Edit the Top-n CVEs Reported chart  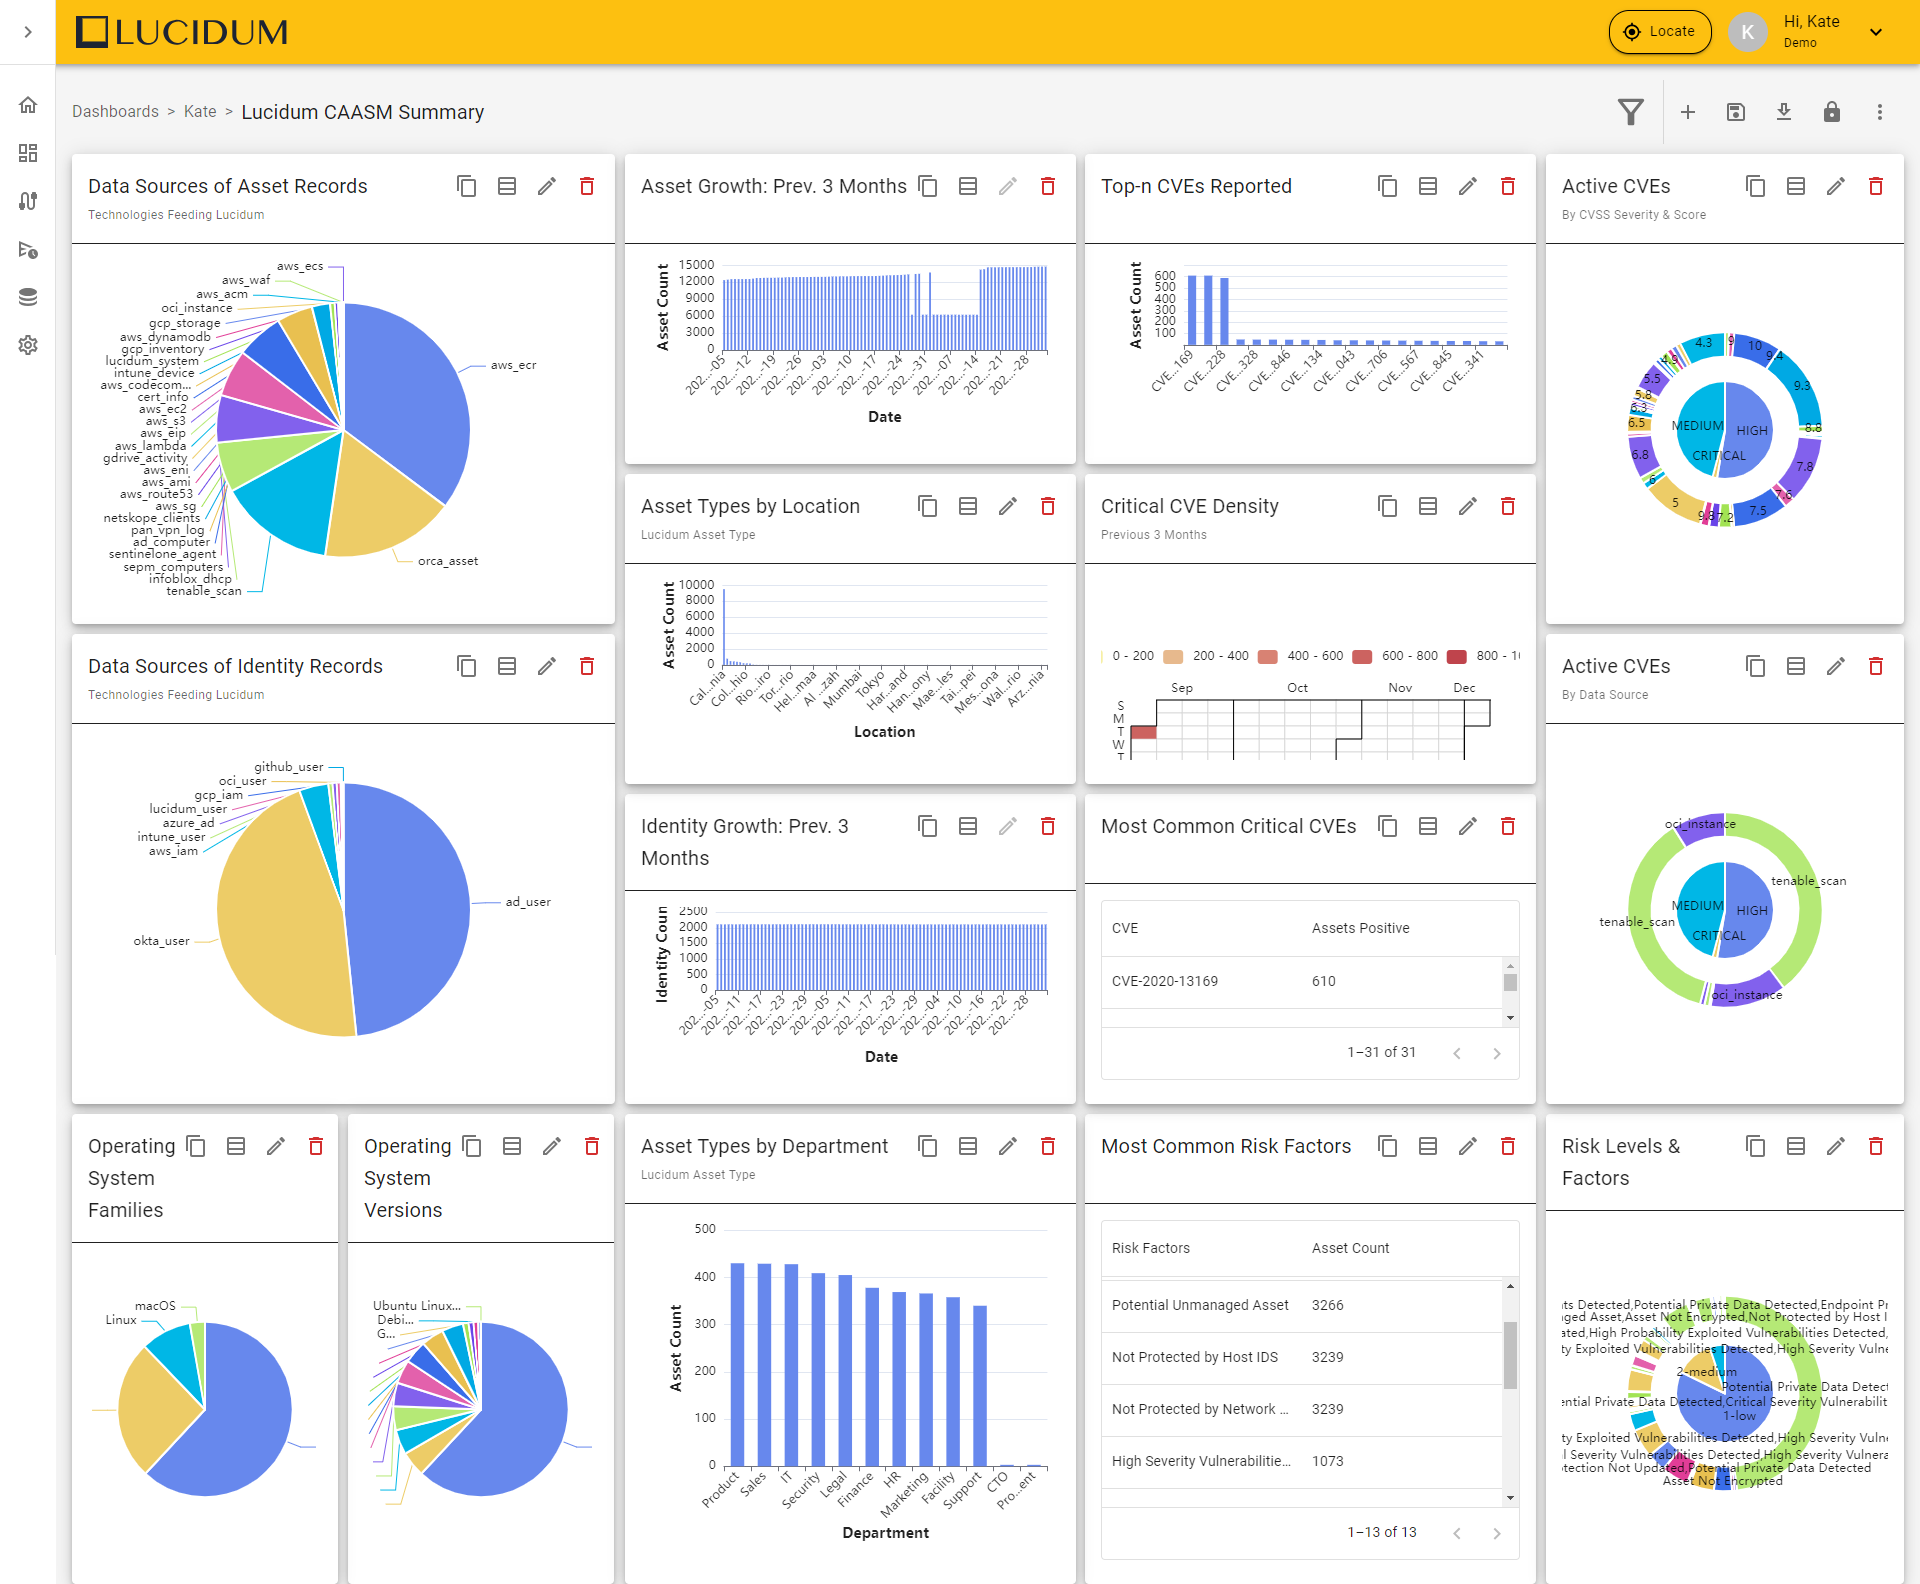click(x=1468, y=186)
